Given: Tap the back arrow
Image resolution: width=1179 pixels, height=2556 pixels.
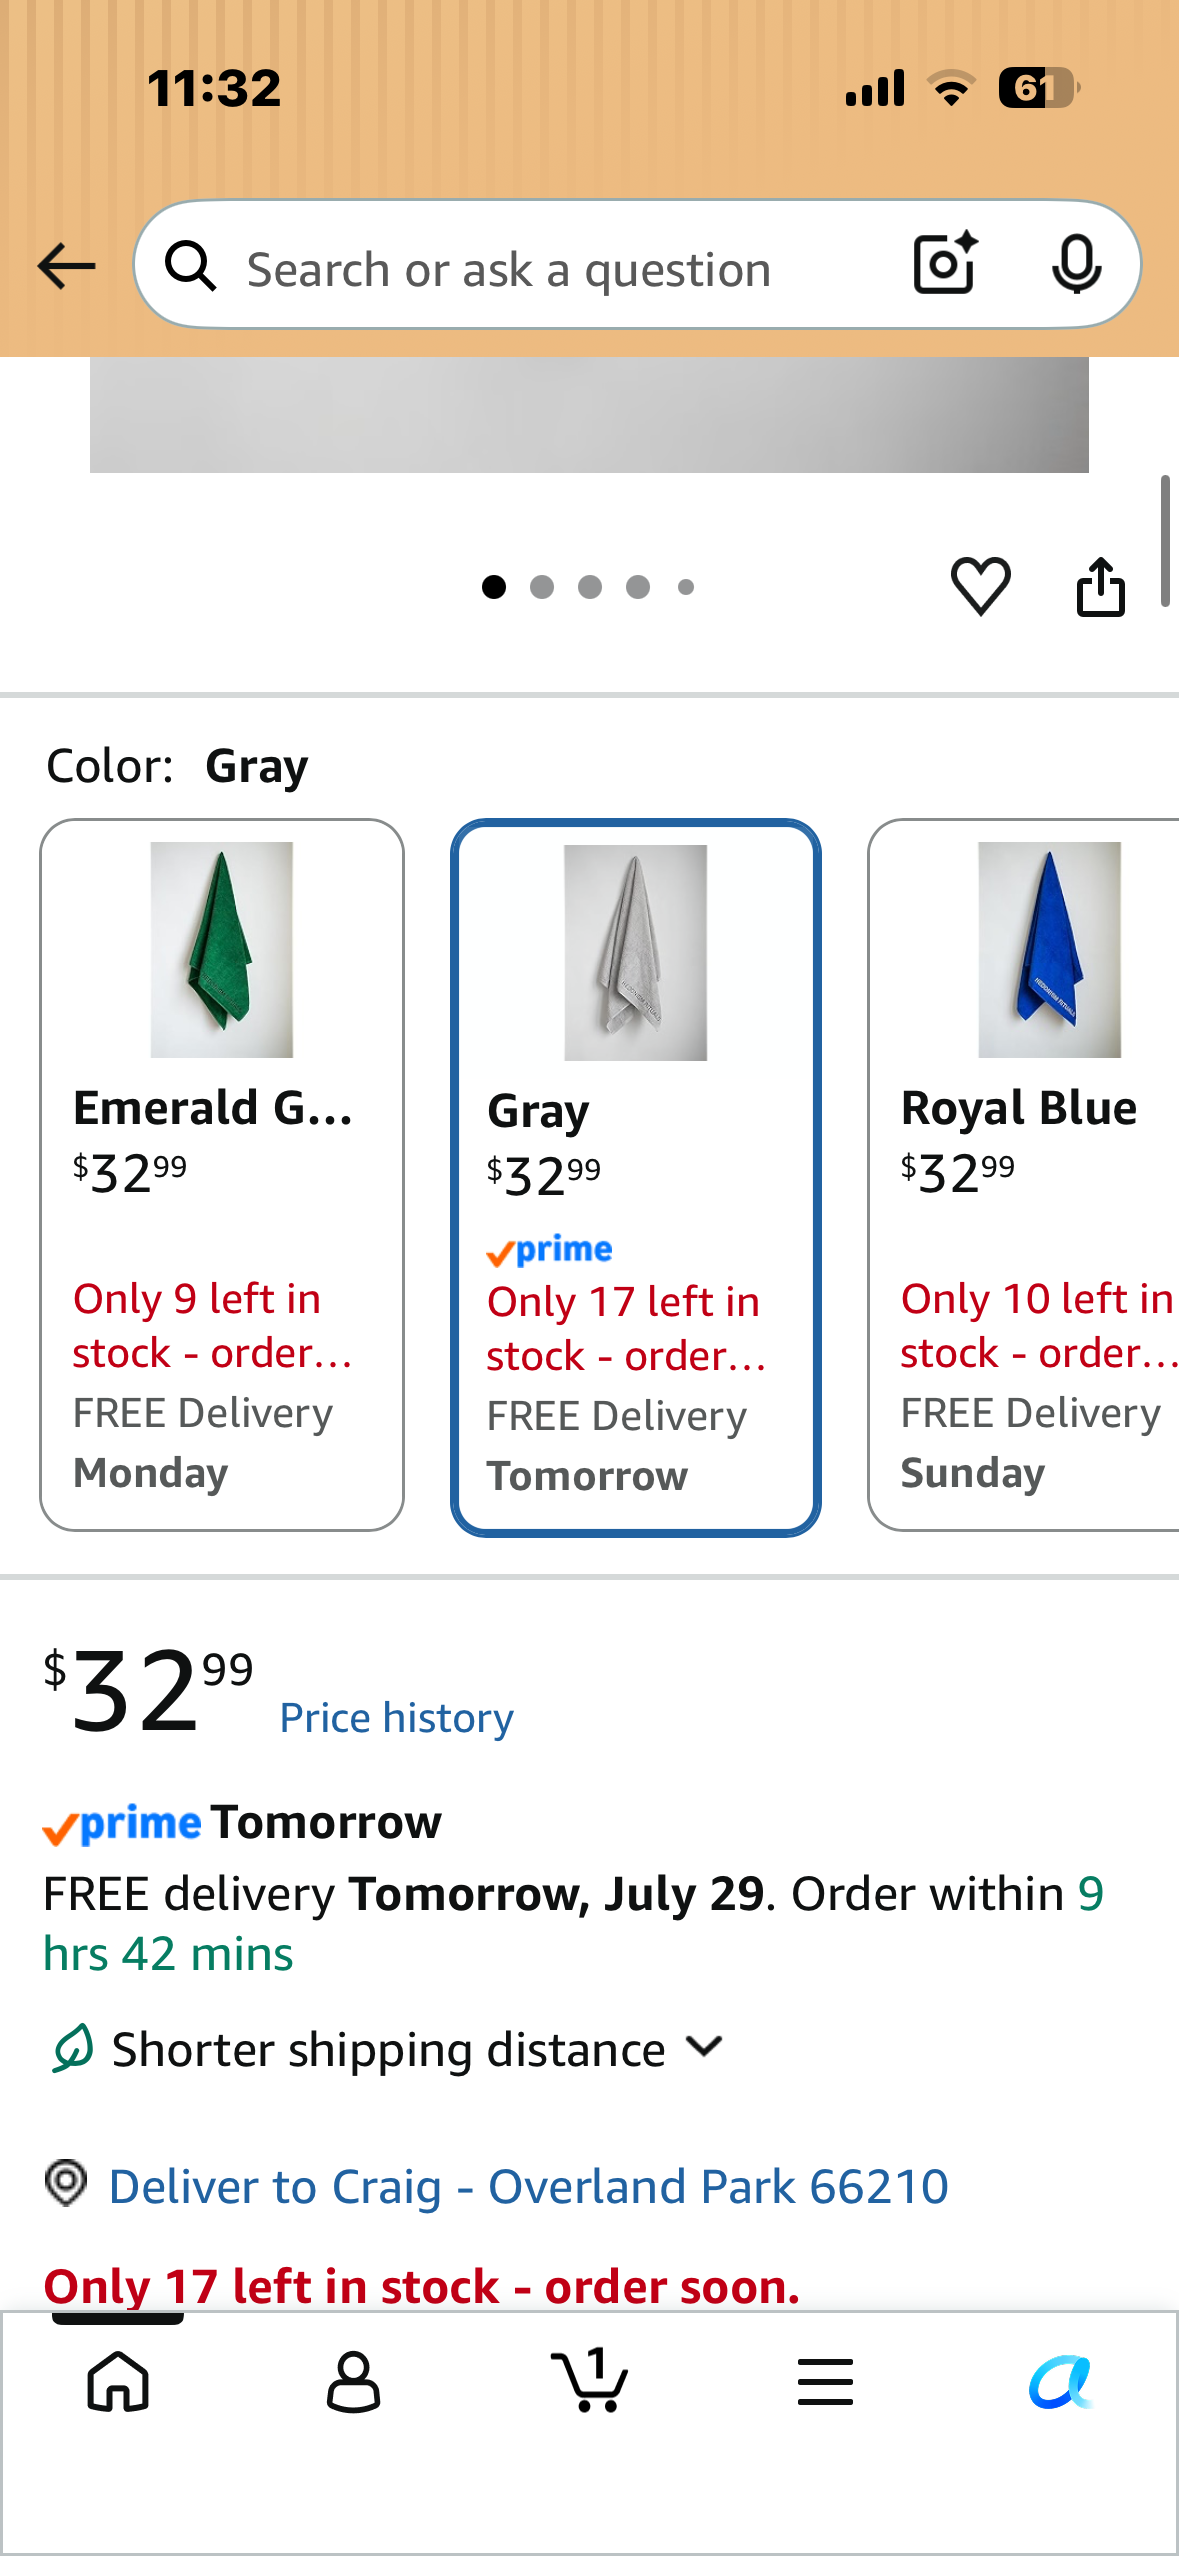Looking at the screenshot, I should coord(66,266).
